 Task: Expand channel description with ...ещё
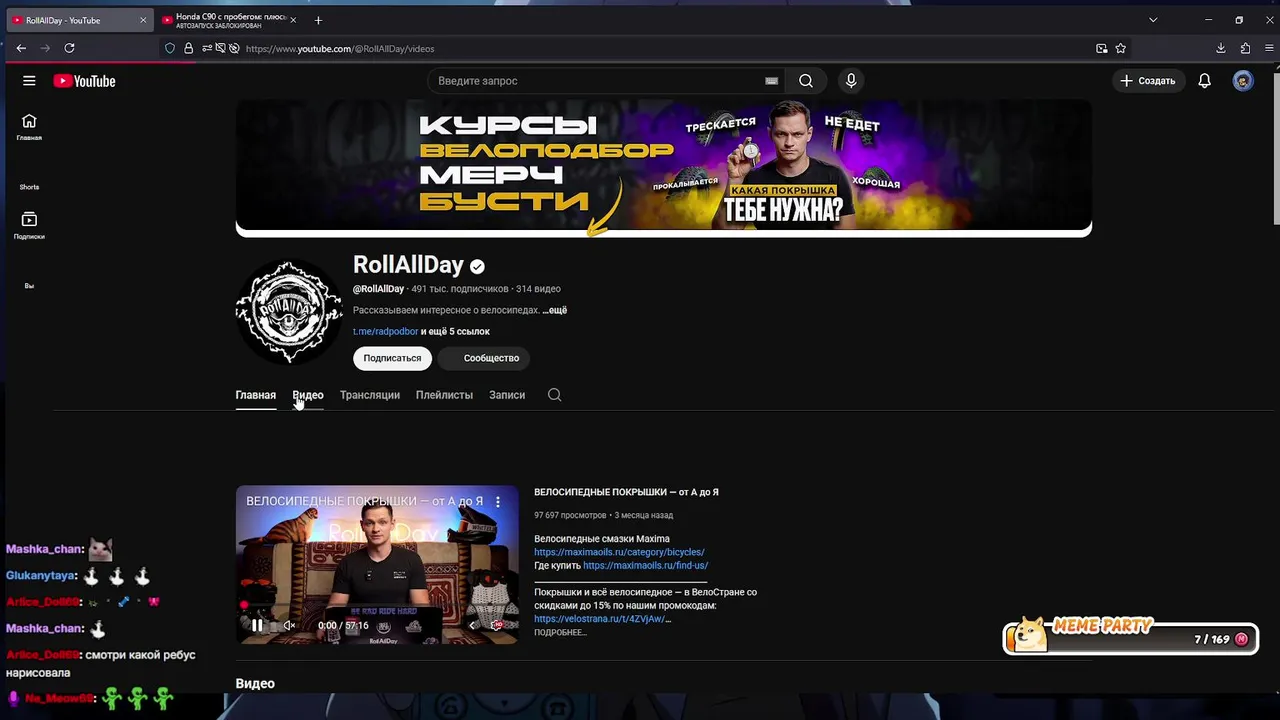point(554,310)
